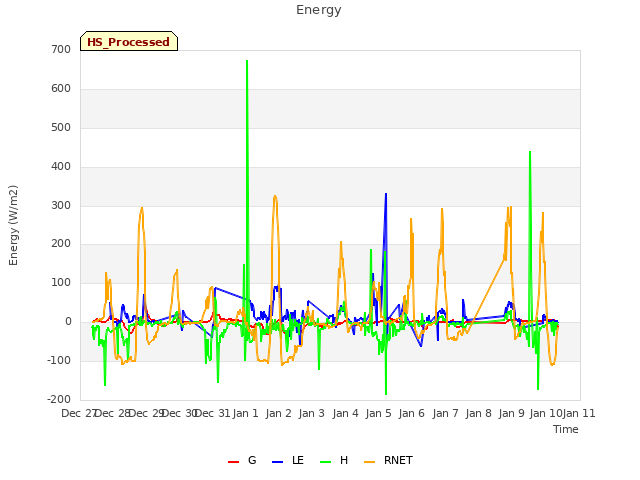Click the green H legend color marker
This screenshot has width=640, height=480.
pos(325,462)
